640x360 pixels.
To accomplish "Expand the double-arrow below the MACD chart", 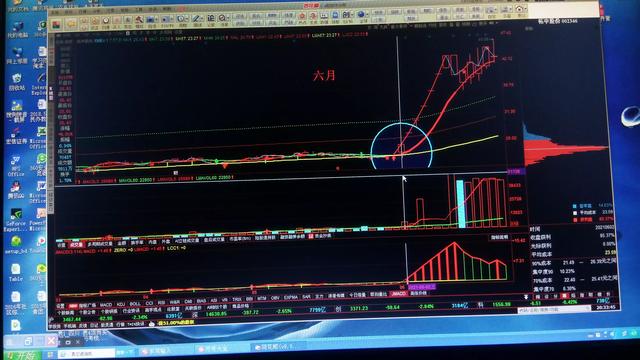I will point(526,297).
